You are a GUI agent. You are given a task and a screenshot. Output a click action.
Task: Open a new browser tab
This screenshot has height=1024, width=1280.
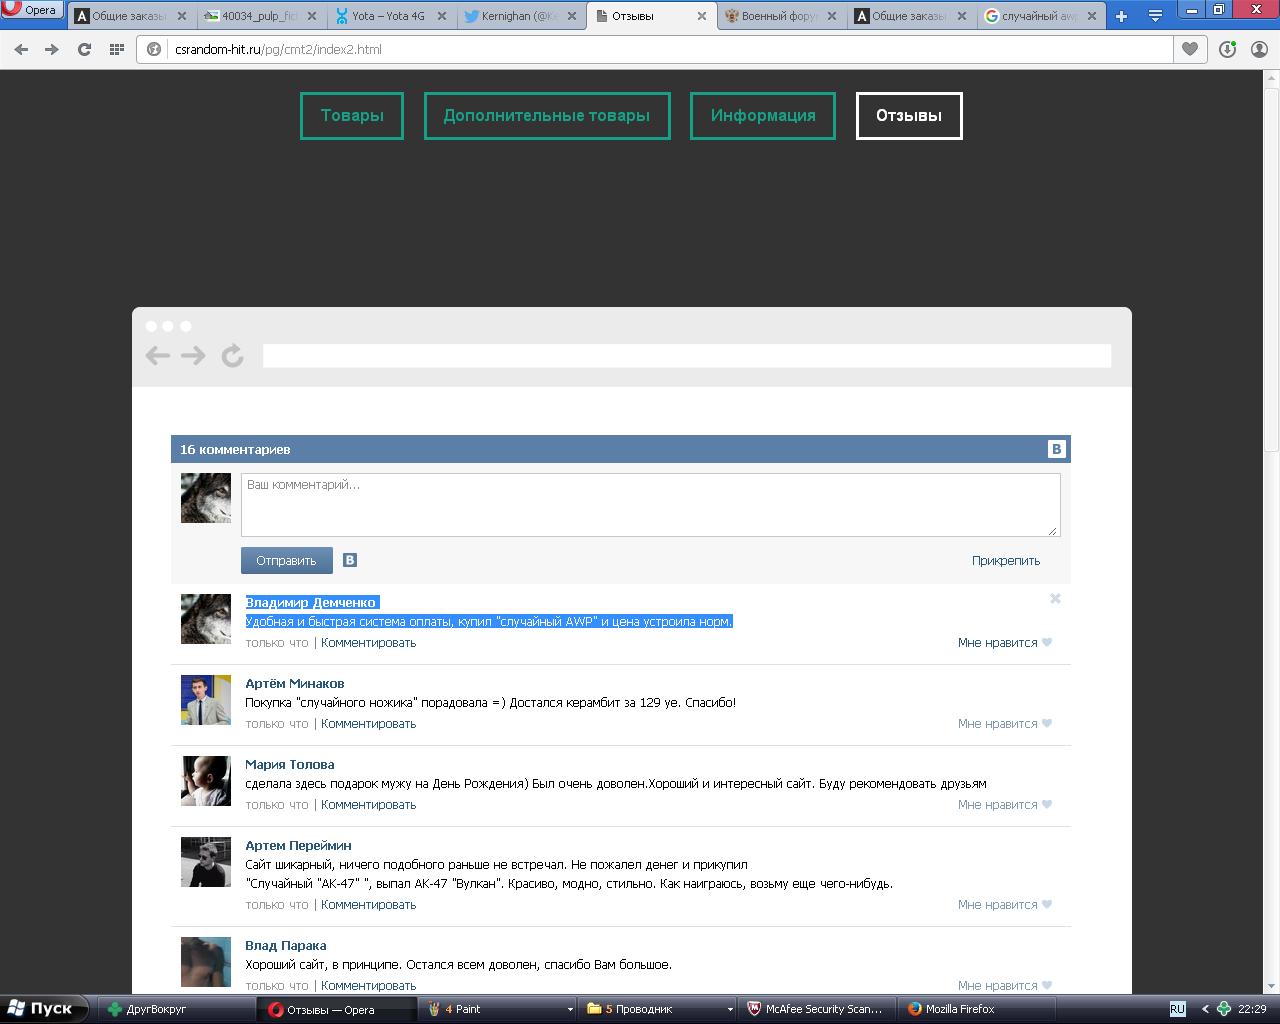tap(1121, 16)
